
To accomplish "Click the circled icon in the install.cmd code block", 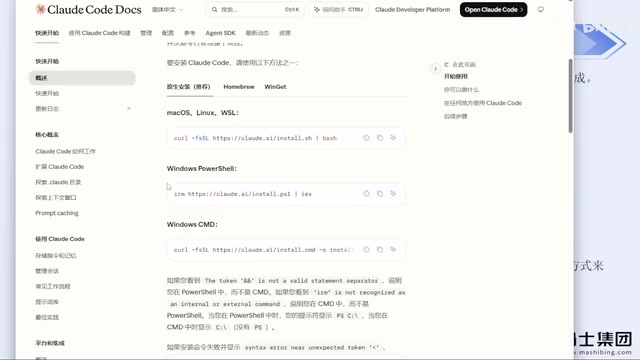I will [x=366, y=249].
